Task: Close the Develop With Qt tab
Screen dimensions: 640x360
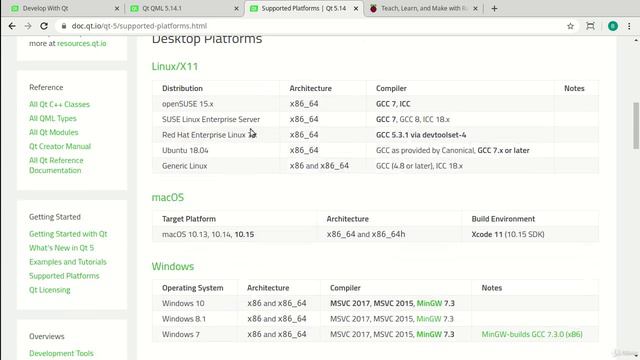Action: [x=117, y=8]
